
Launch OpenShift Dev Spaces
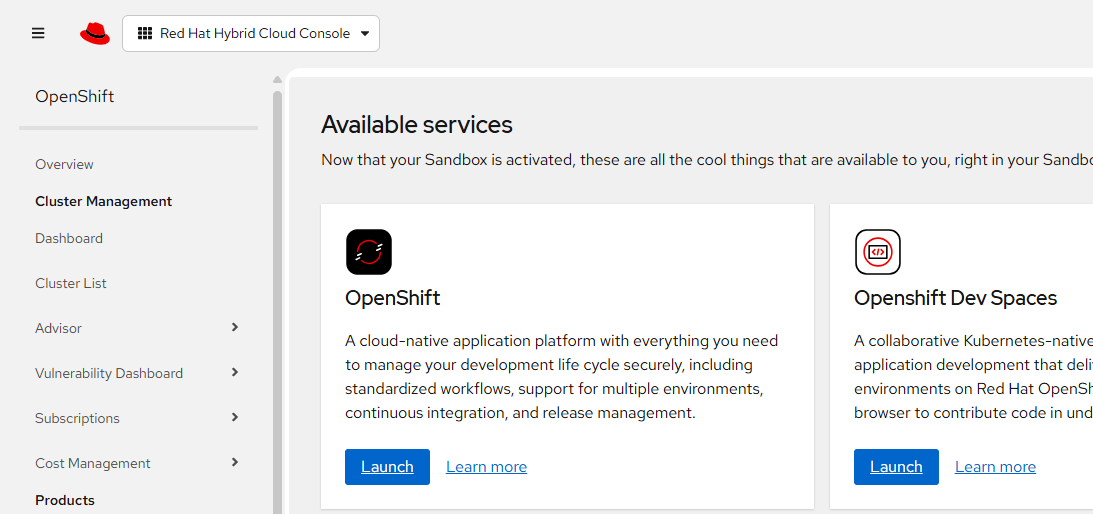[x=896, y=467]
